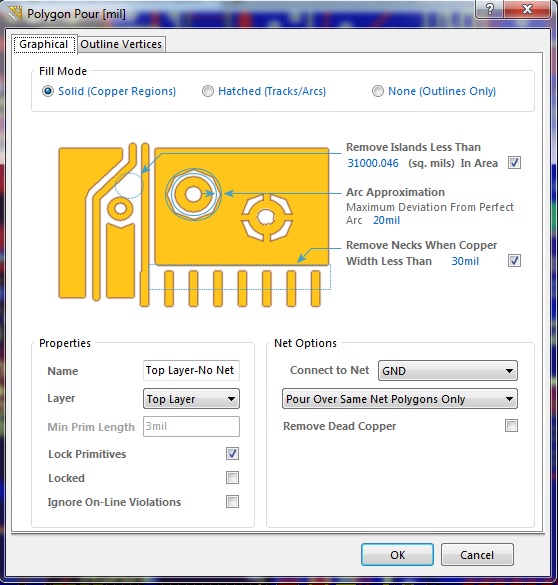Open the Connect to Net dropdown
The image size is (558, 585).
[x=448, y=370]
